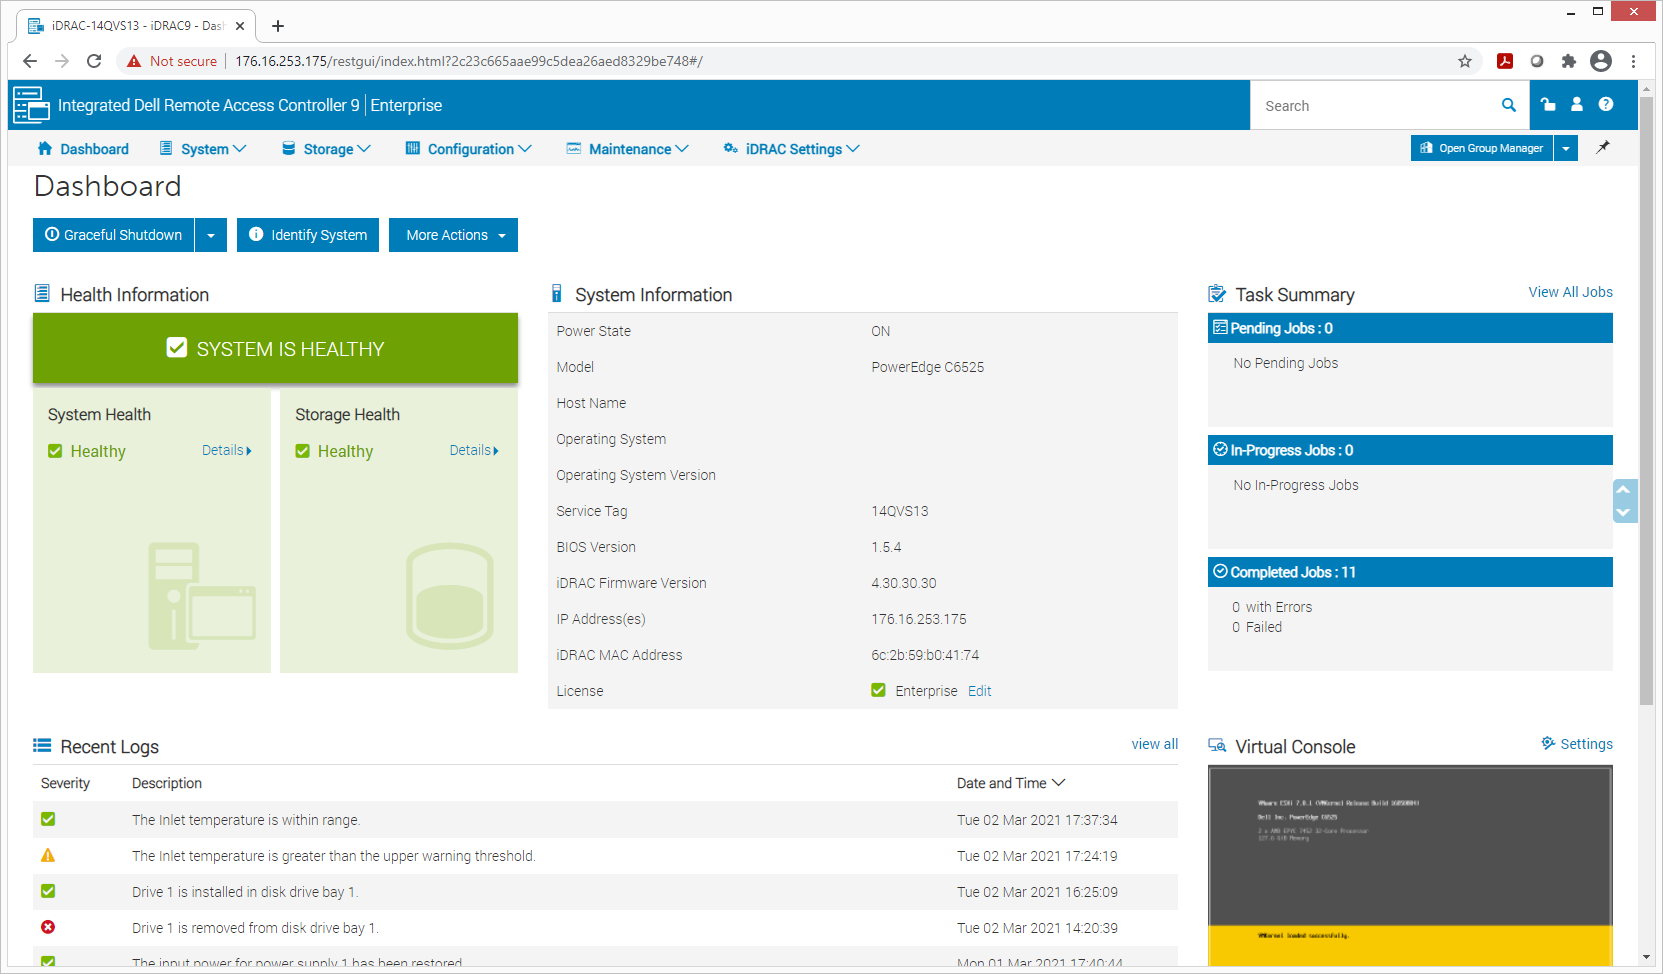Open the More Actions dropdown
Viewport: 1663px width, 974px height.
453,235
